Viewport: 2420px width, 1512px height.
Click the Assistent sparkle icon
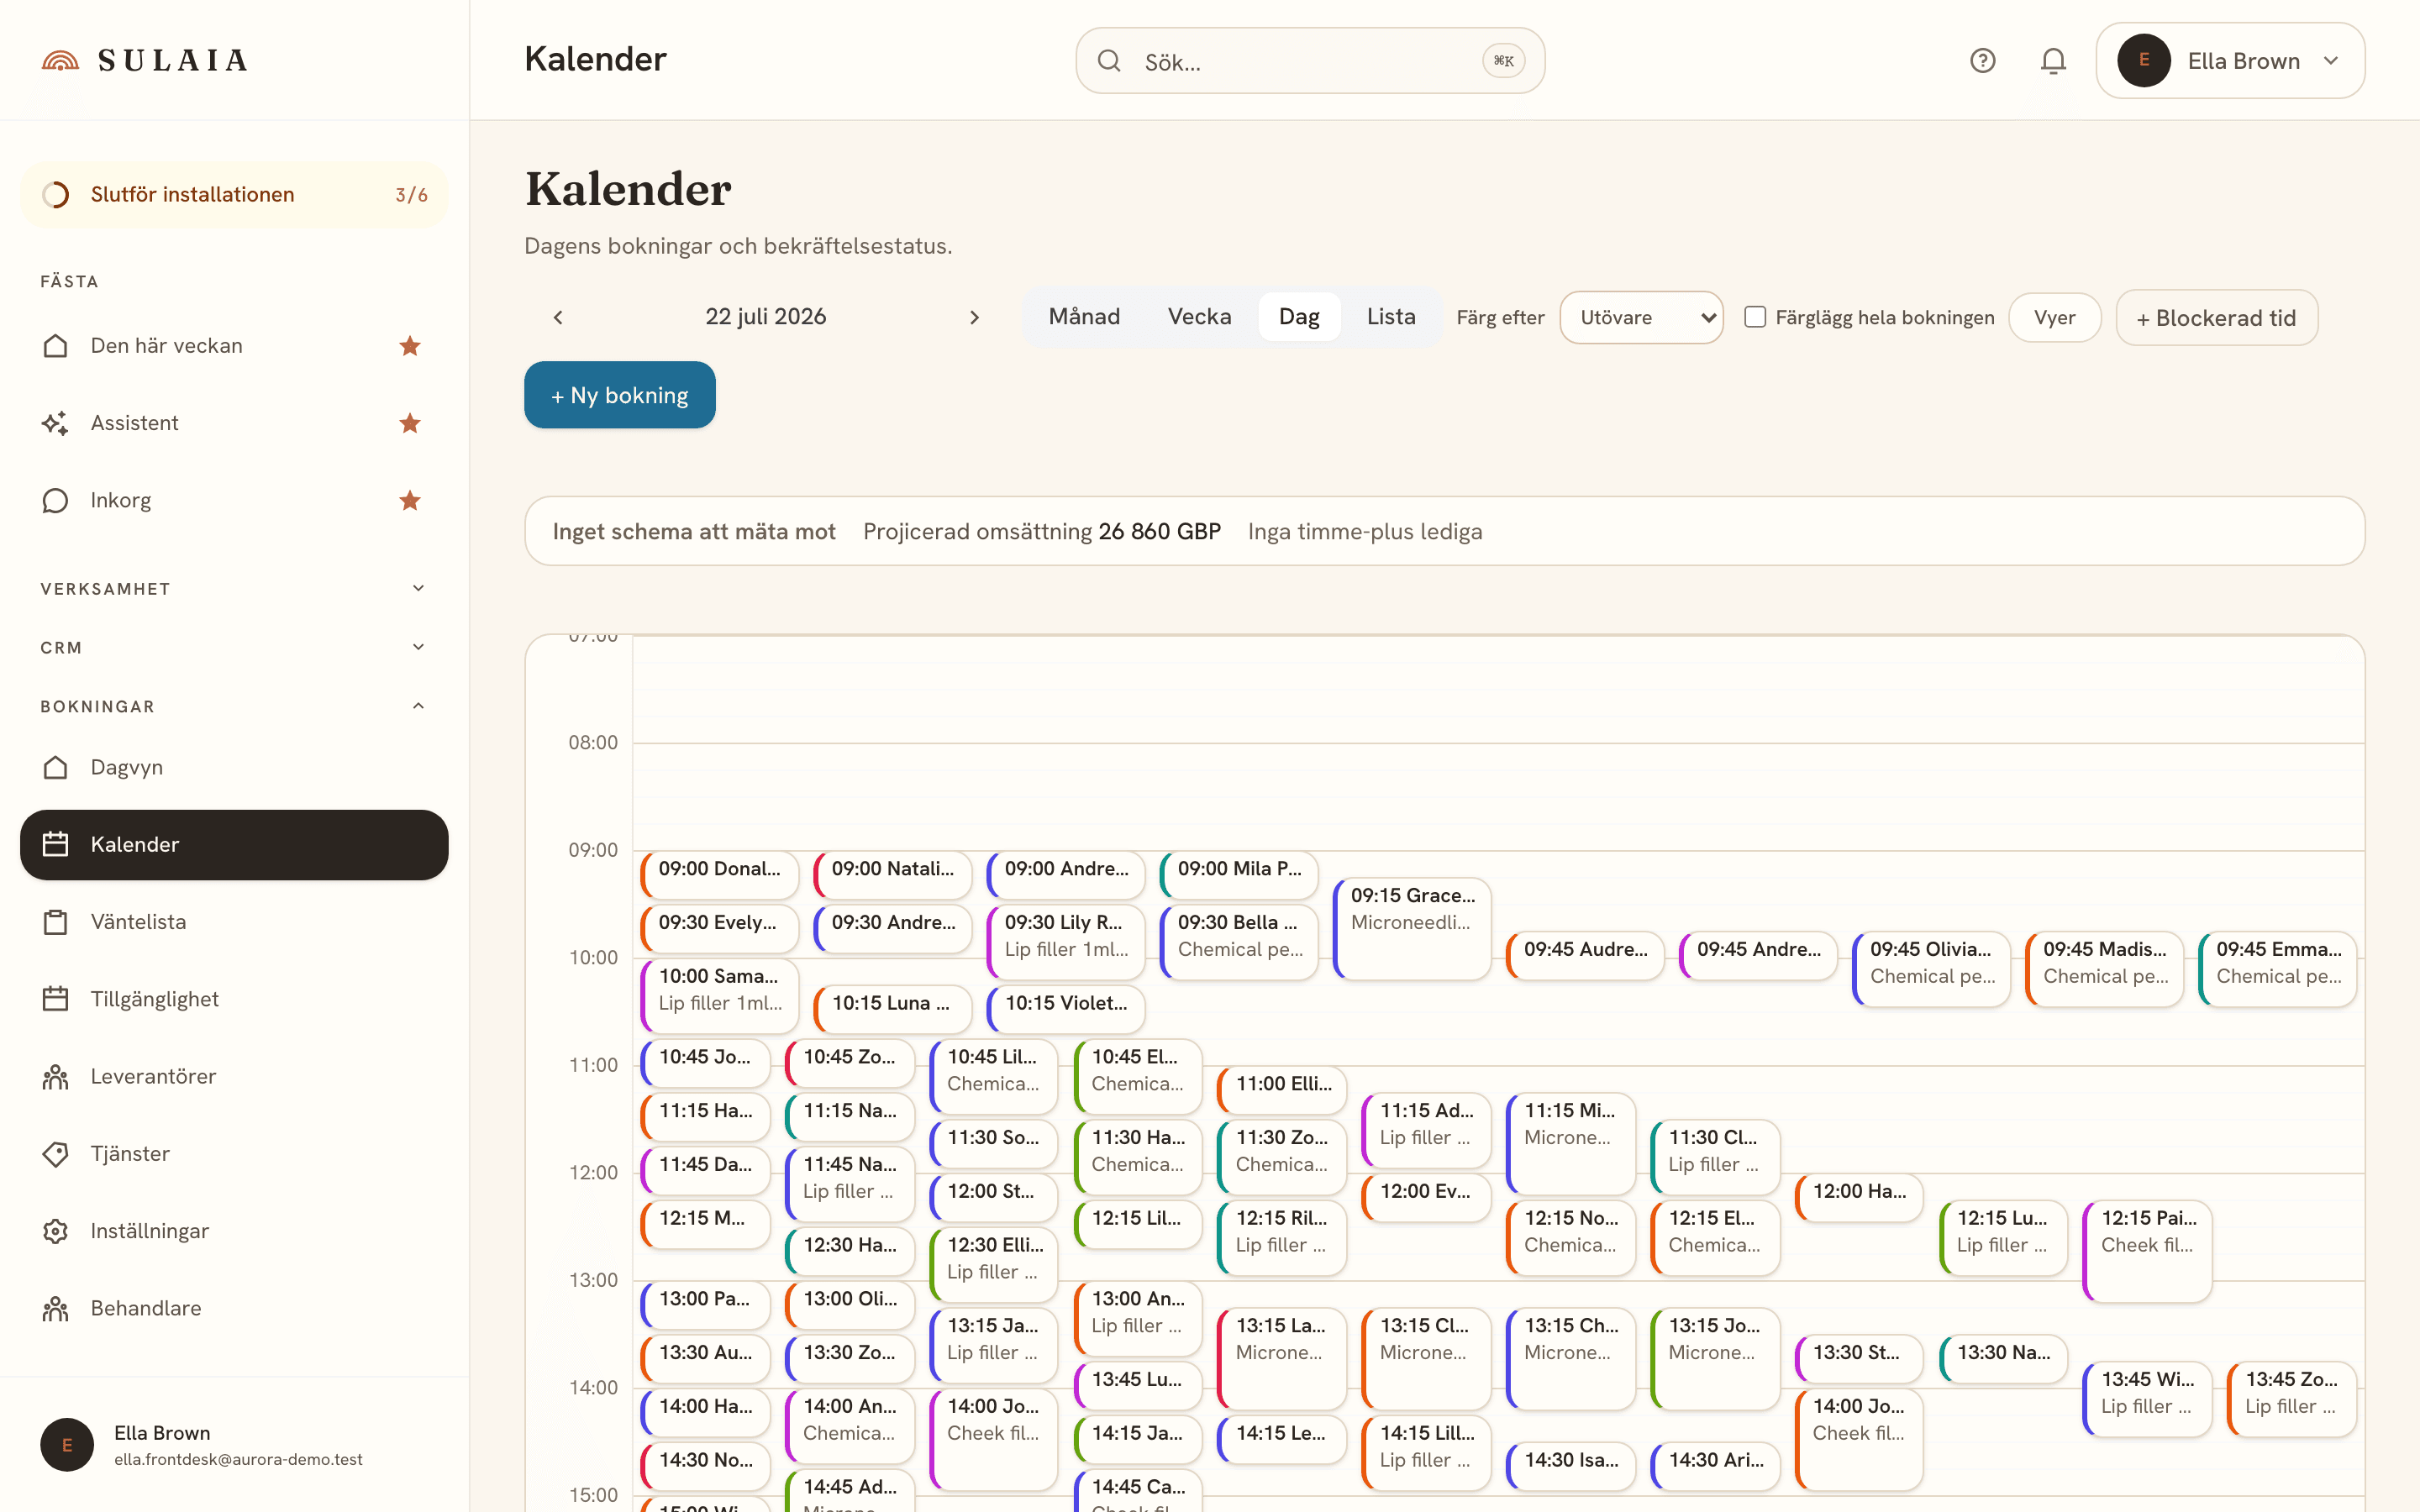(x=55, y=423)
